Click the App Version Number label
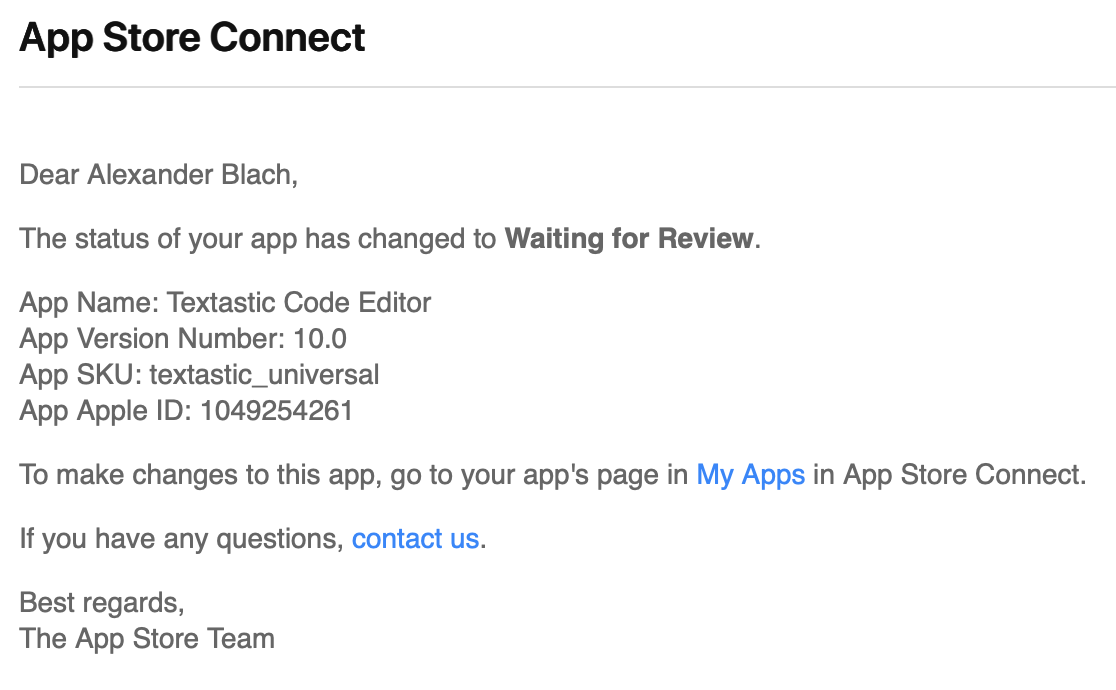Viewport: 1116px width, 690px height. (x=152, y=339)
